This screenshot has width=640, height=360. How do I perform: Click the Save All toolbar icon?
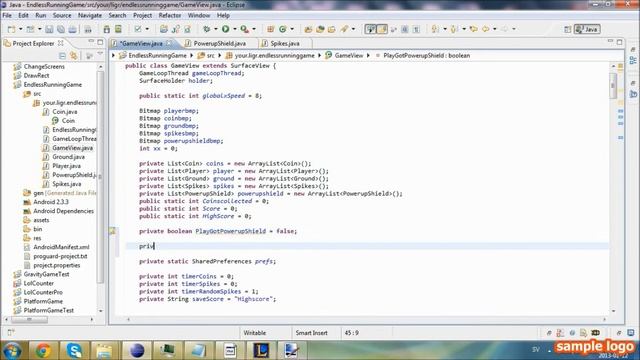[61, 29]
